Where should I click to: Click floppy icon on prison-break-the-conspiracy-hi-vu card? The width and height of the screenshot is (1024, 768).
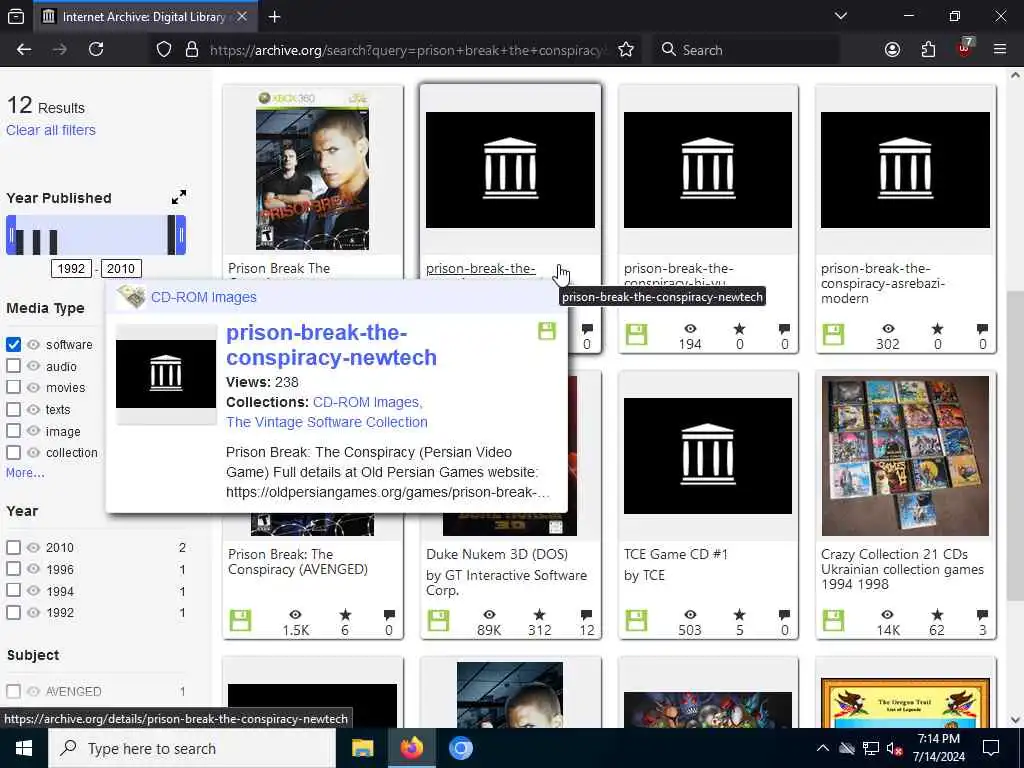click(636, 334)
